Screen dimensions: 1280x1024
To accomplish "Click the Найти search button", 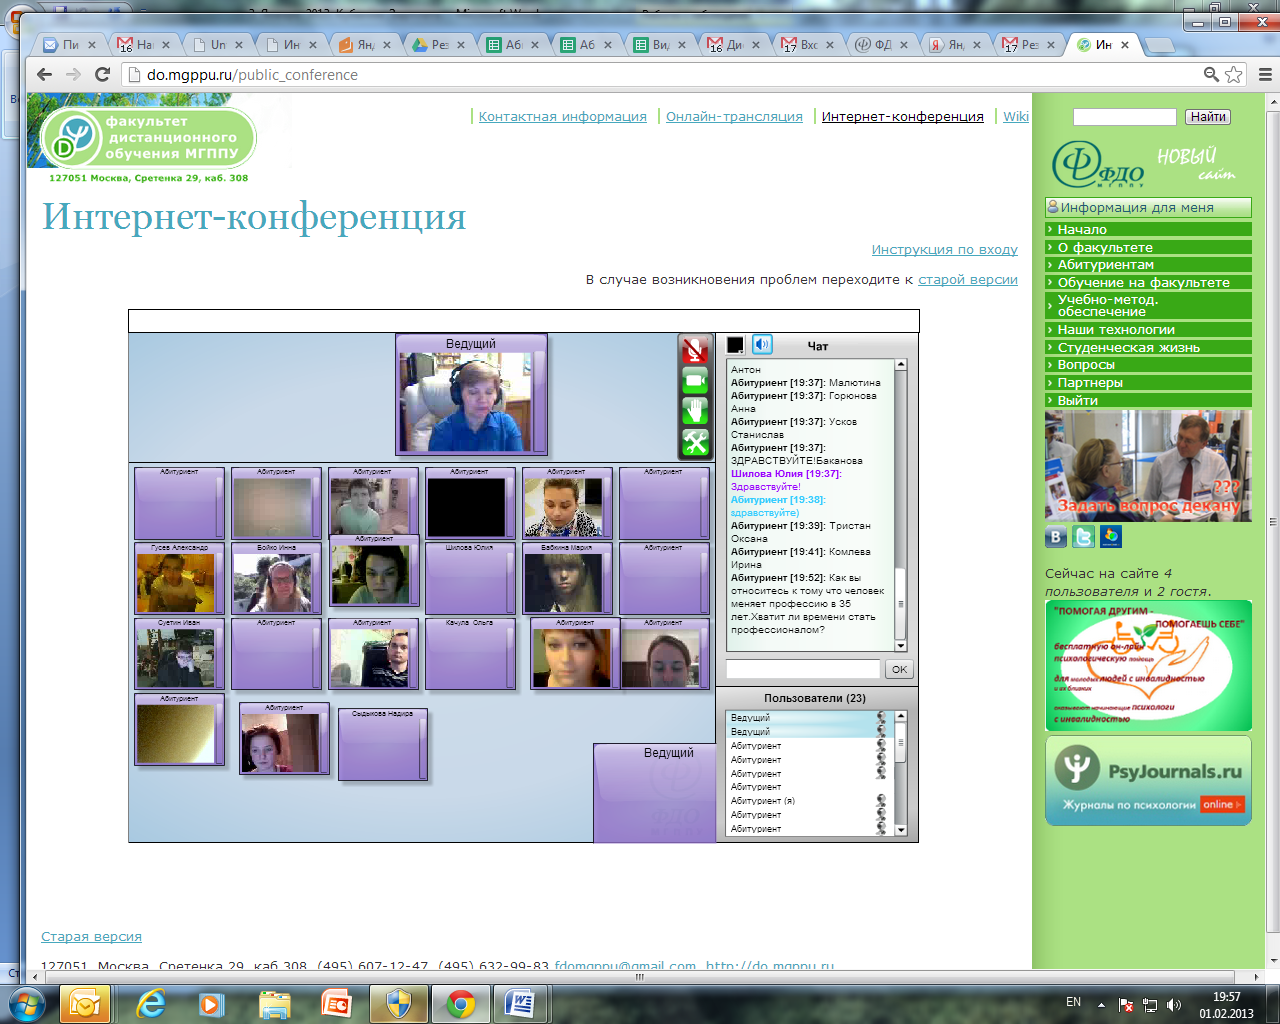I will (x=1208, y=117).
